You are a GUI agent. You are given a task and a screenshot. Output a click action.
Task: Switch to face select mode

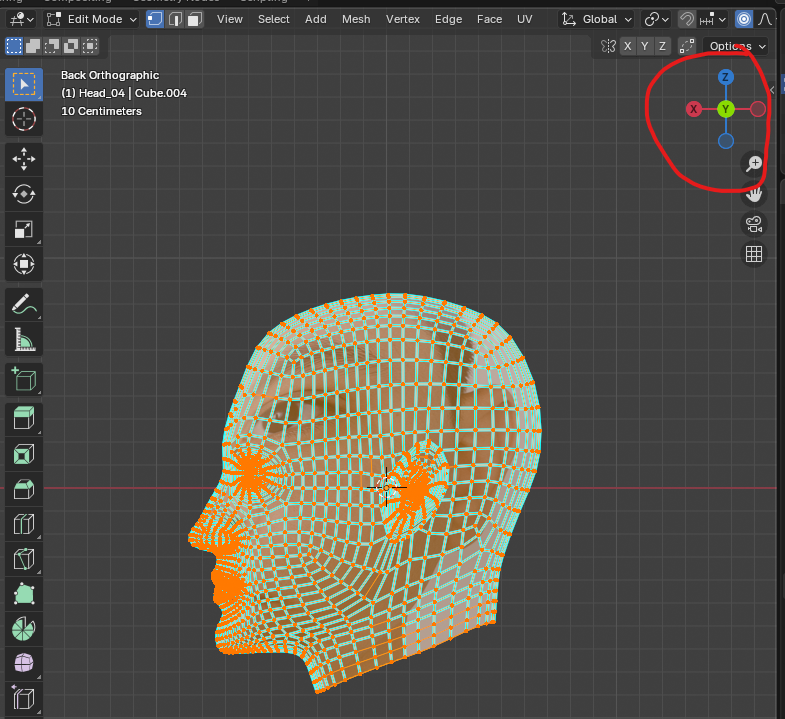click(195, 19)
